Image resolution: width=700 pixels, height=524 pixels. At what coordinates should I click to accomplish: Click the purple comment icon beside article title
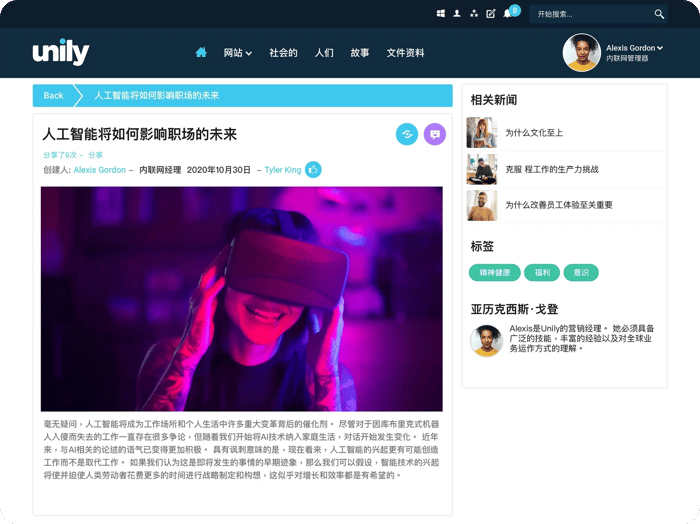434,134
